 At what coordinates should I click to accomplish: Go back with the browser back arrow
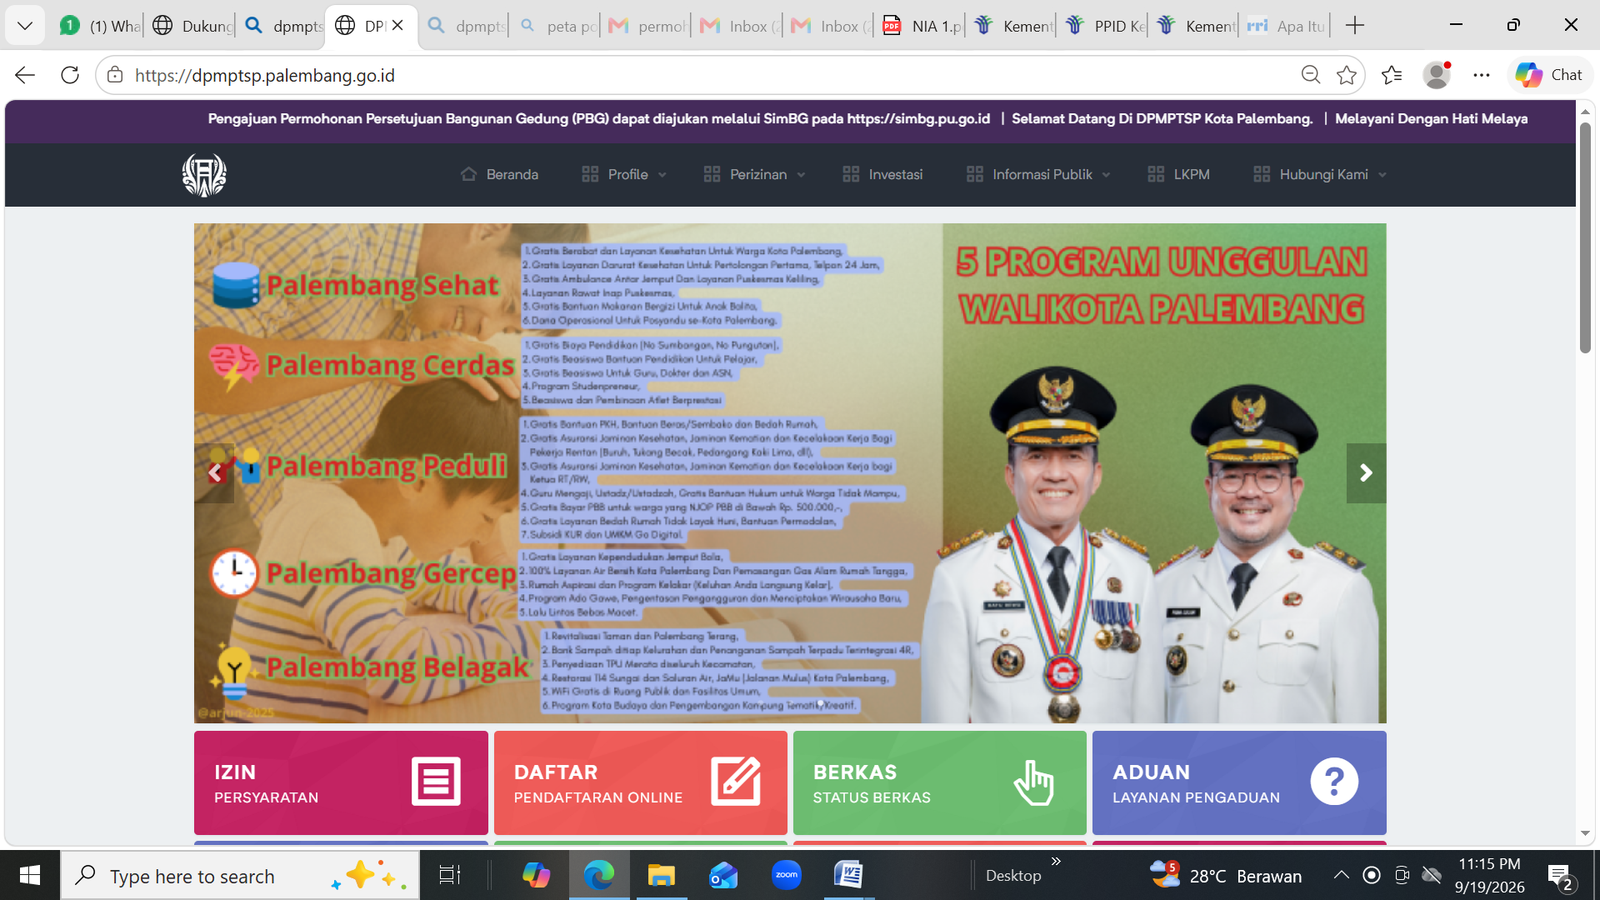(25, 75)
